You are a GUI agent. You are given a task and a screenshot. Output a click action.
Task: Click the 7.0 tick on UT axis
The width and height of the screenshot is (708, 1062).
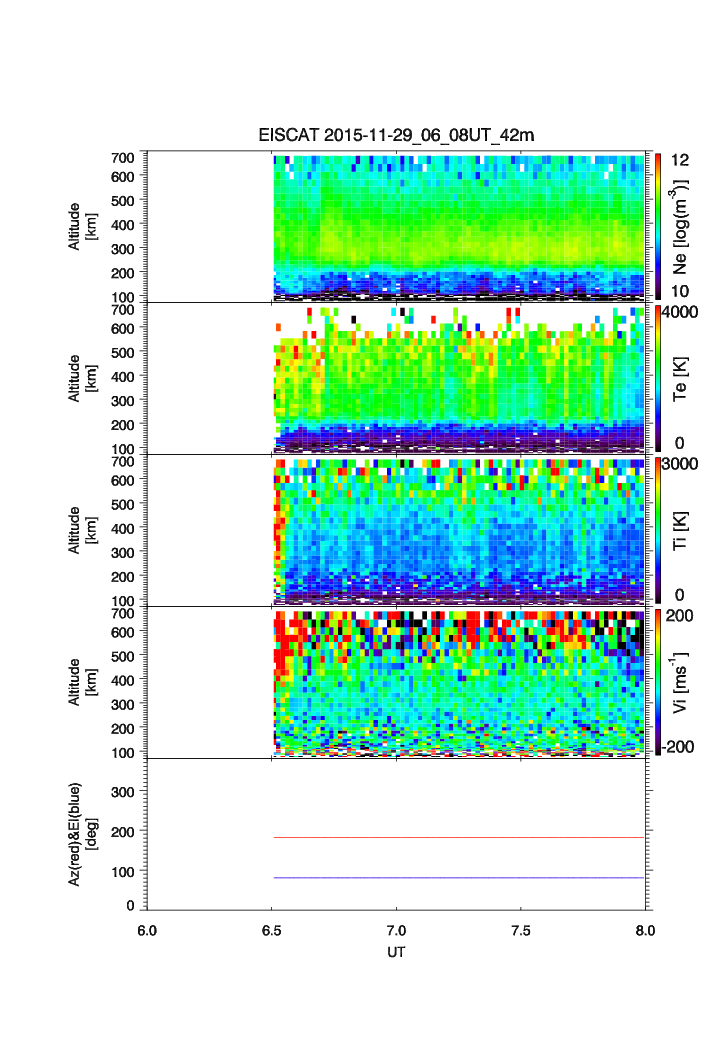coord(396,929)
